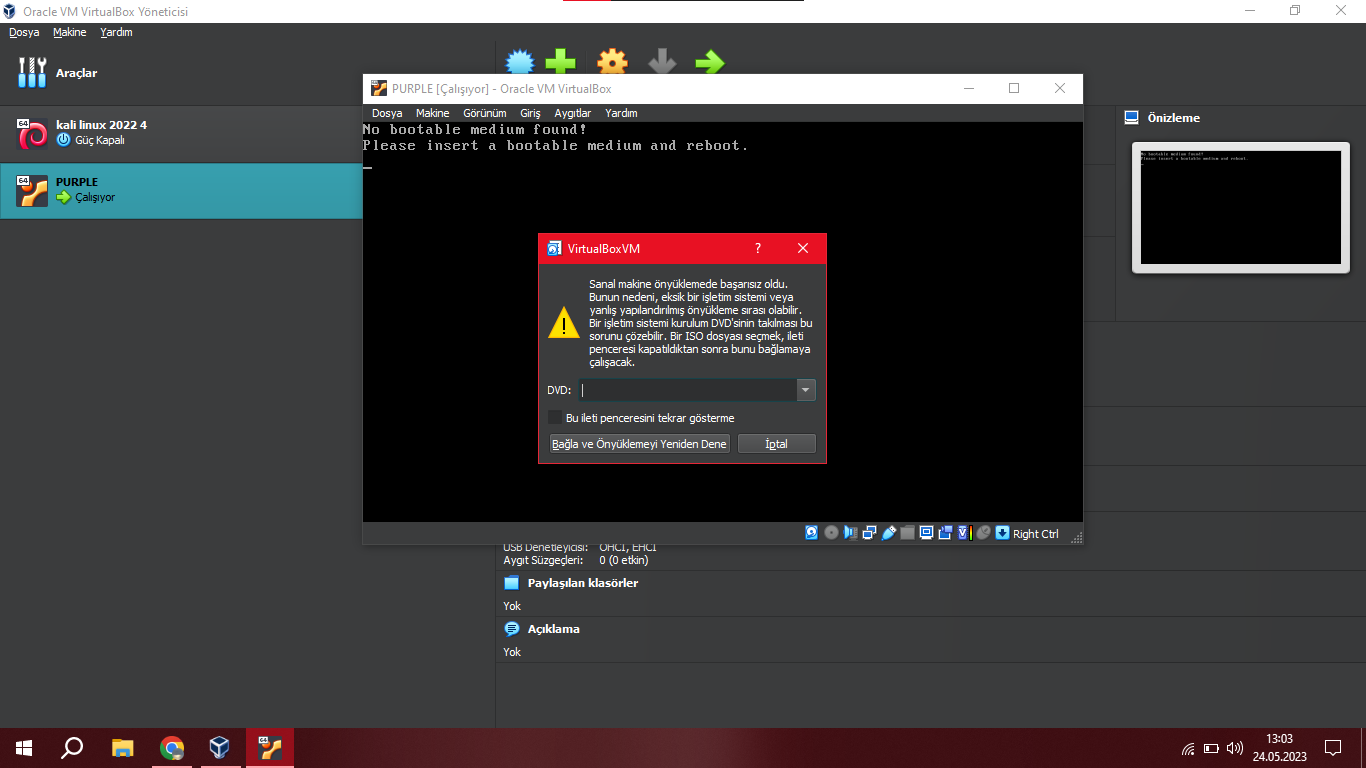Open Dosya menu in PURPLE VM window
The height and width of the screenshot is (768, 1366).
(387, 113)
